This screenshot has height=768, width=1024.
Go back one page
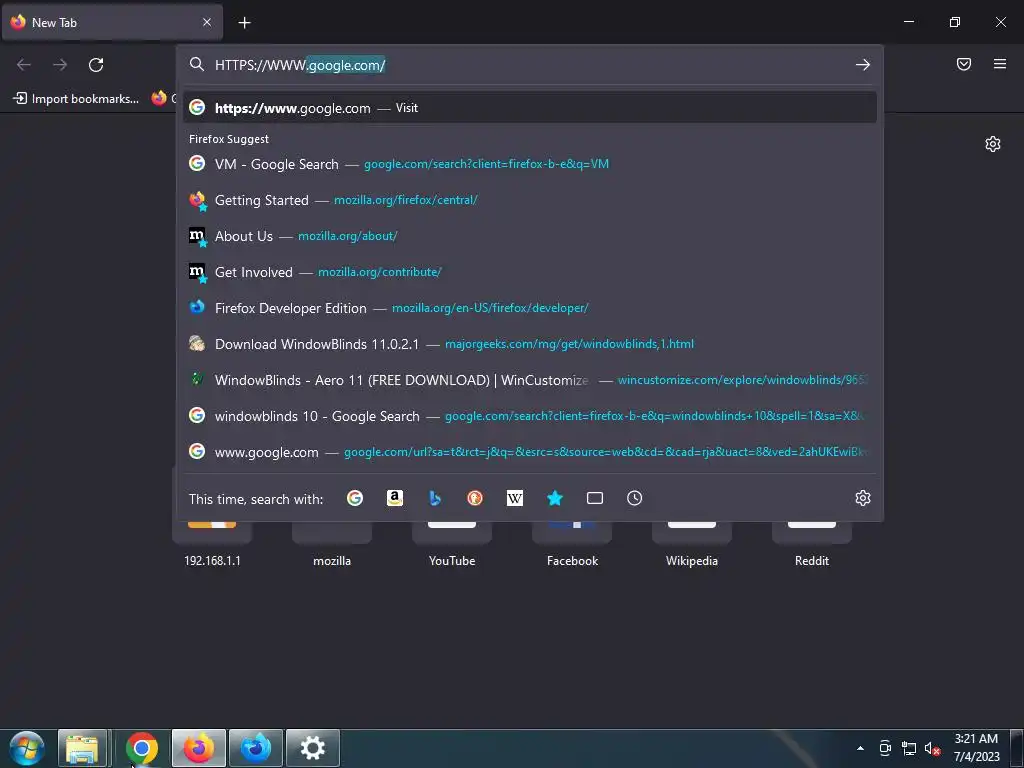pos(24,65)
